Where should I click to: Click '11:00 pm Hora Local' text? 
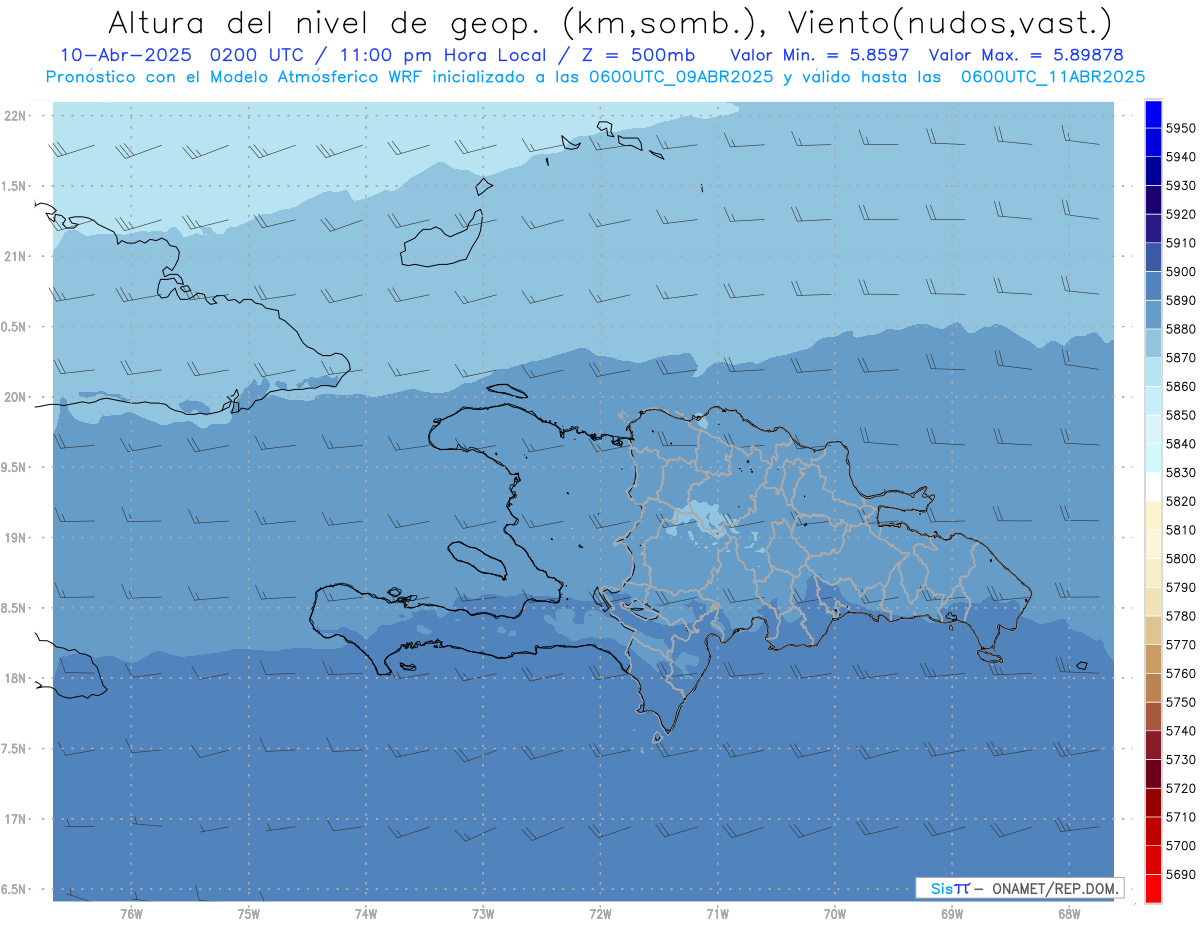click(445, 55)
